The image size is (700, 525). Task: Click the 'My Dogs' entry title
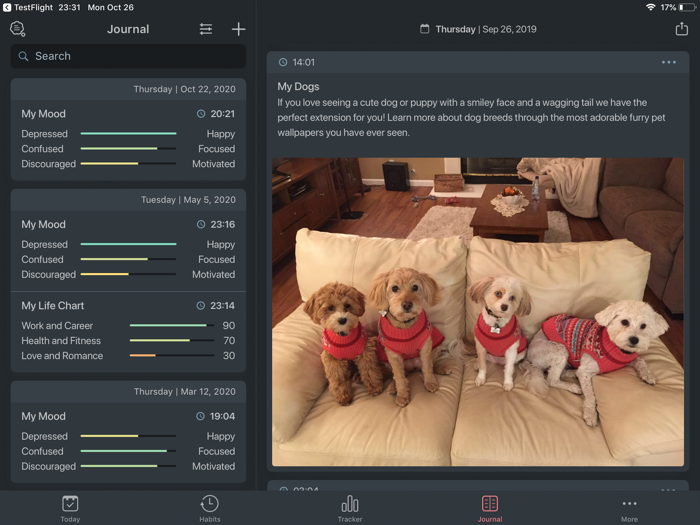tap(298, 87)
